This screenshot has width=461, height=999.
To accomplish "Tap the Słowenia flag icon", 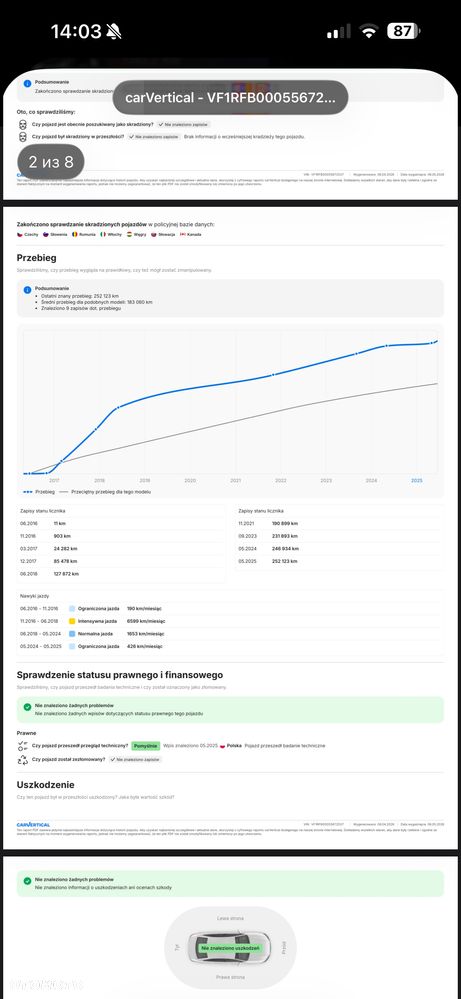I will pos(46,234).
